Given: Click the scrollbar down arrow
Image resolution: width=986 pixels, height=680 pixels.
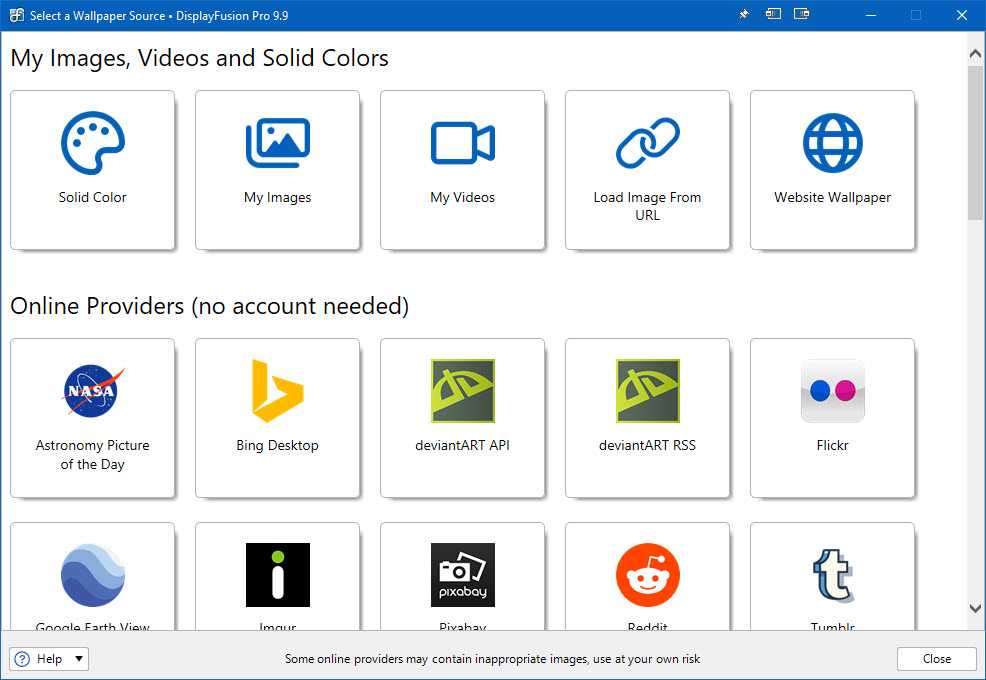Looking at the screenshot, I should 976,608.
